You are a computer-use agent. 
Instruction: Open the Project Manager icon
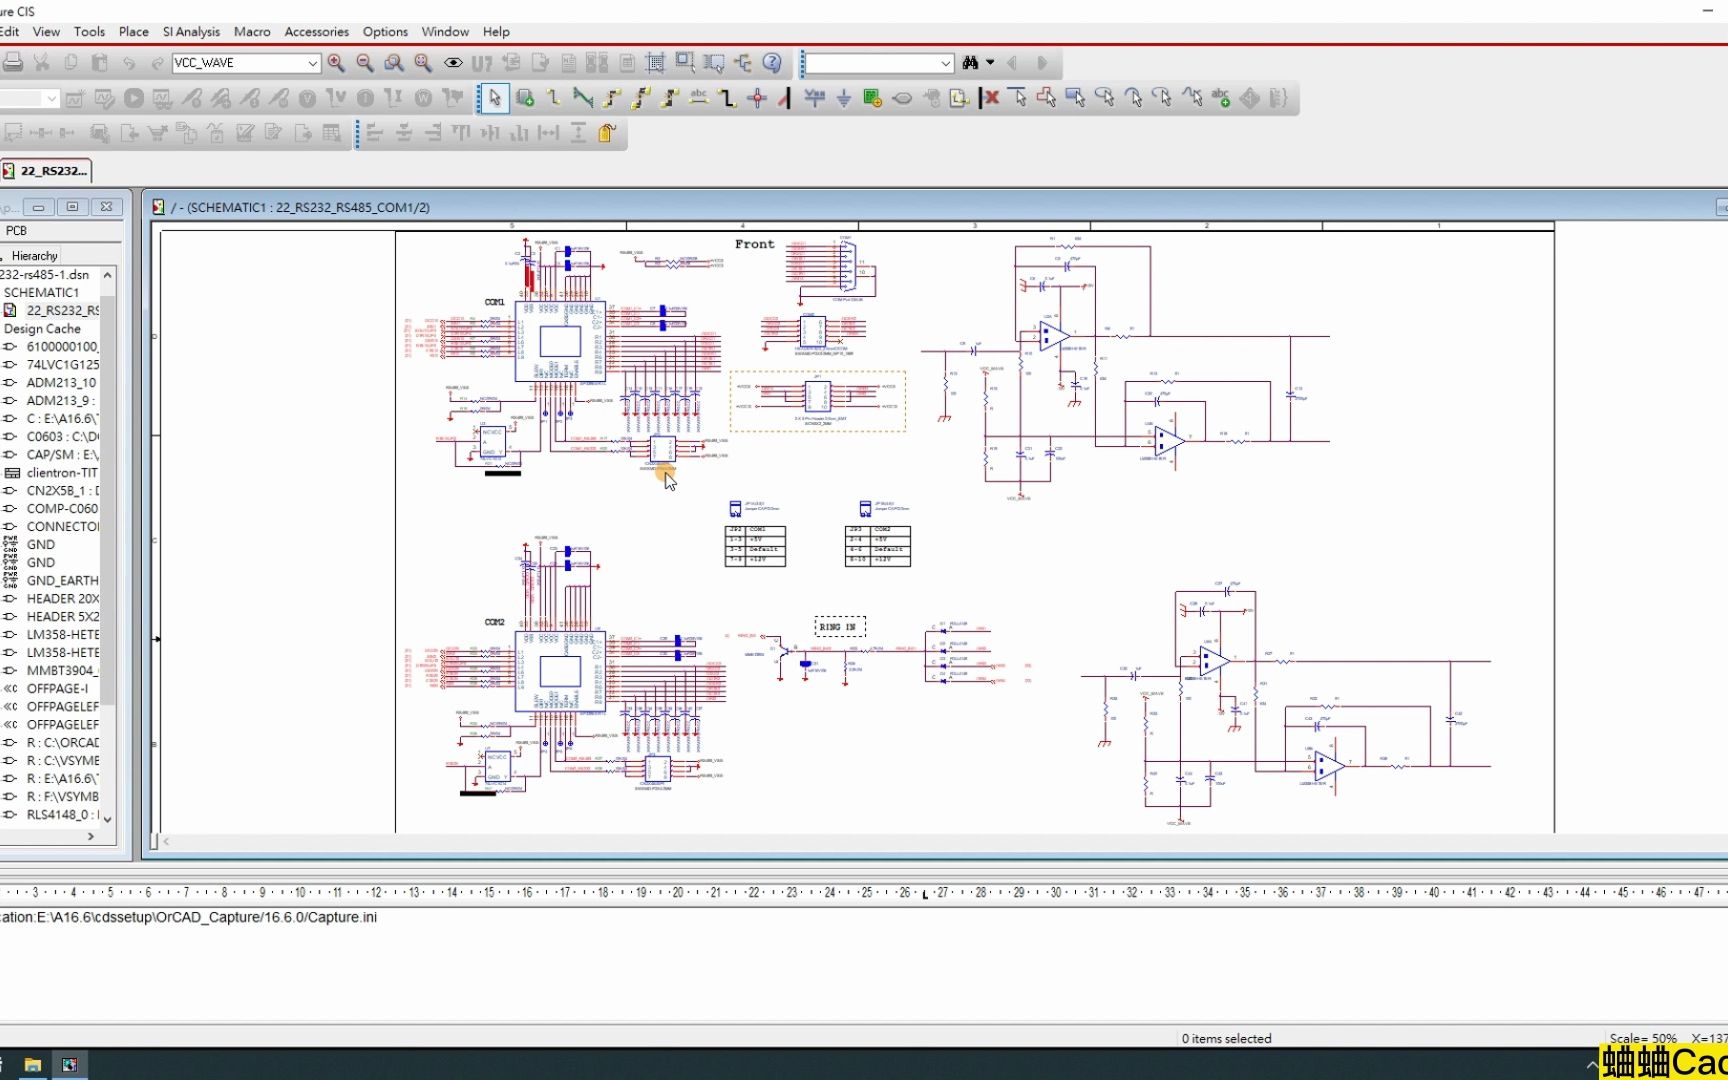[x=743, y=63]
